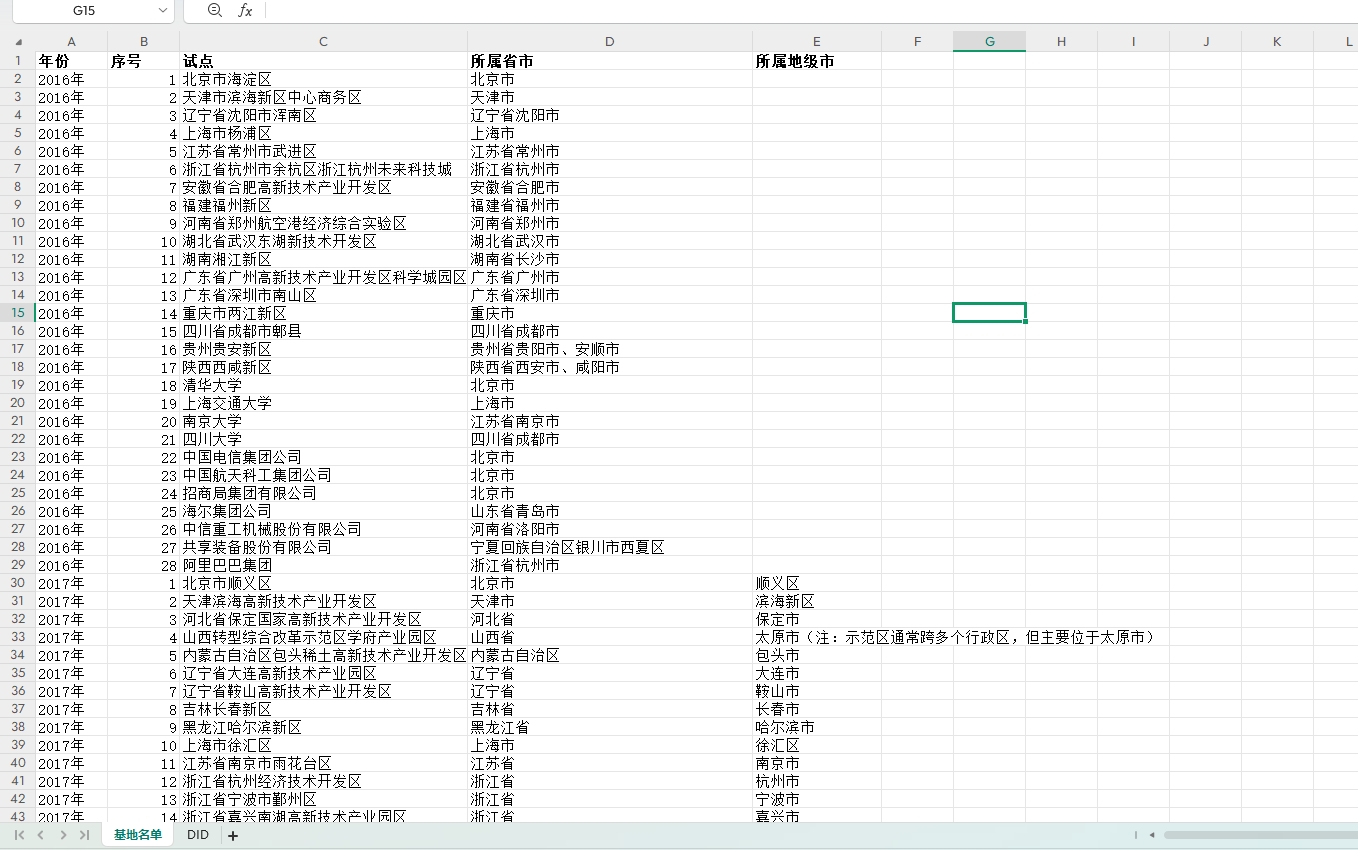Add a new sheet with the plus icon
The image size is (1358, 850).
coord(233,836)
